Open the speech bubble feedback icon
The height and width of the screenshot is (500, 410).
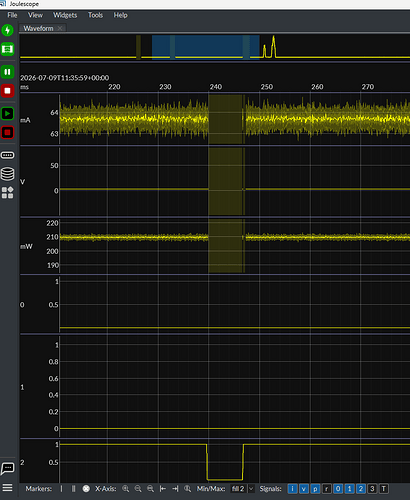click(x=7, y=468)
